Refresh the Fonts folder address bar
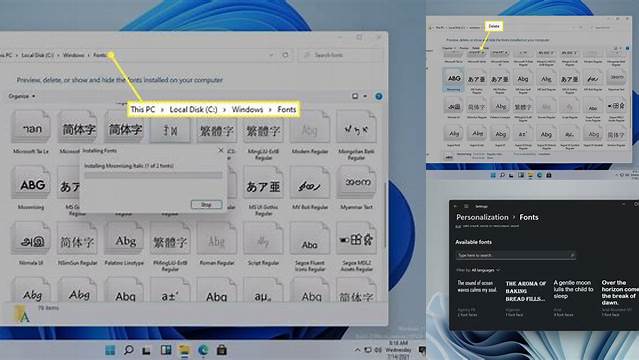The width and height of the screenshot is (639, 360). pos(285,55)
